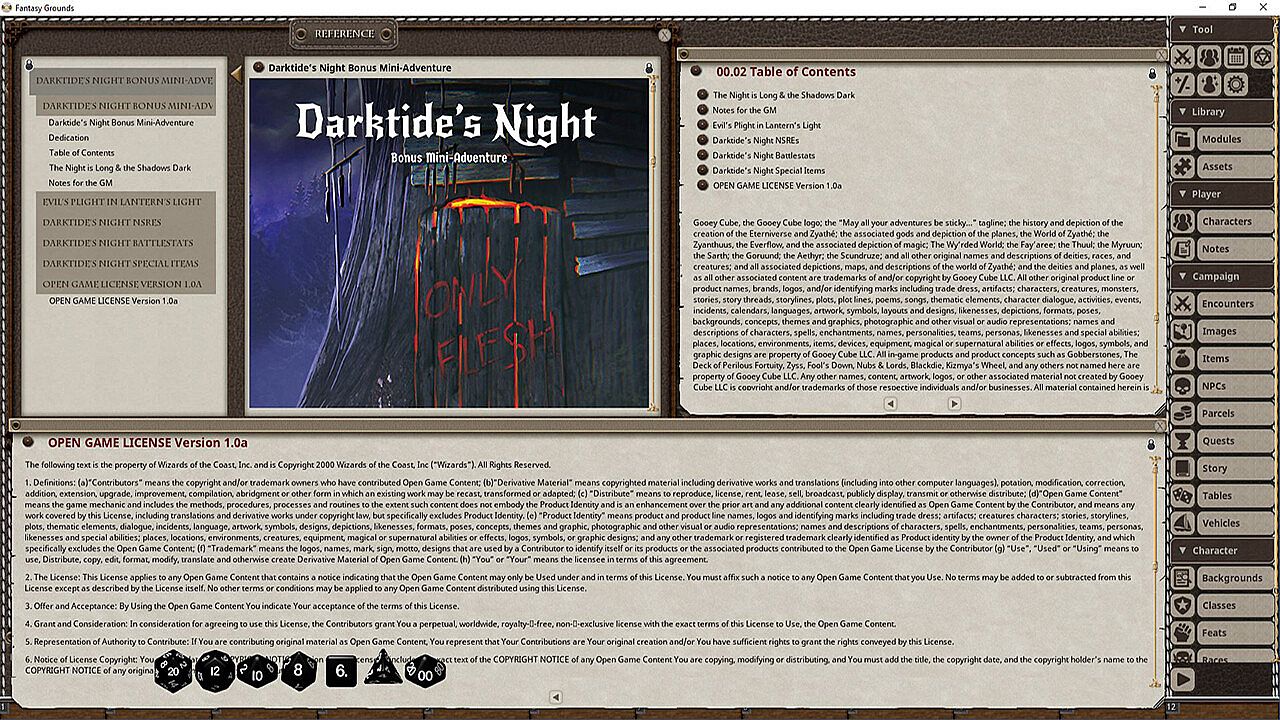Screen dimensions: 1280x720
Task: Click the Characters heads icon
Action: point(1183,221)
